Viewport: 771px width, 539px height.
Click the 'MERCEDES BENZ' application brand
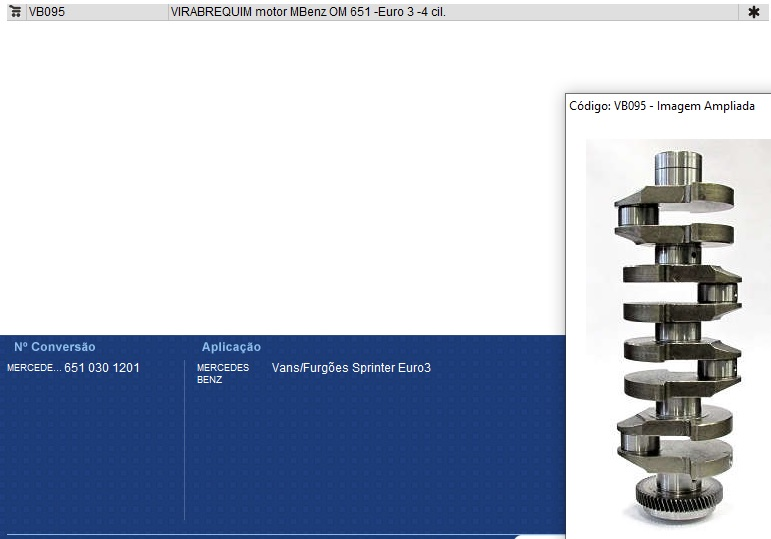click(x=222, y=373)
